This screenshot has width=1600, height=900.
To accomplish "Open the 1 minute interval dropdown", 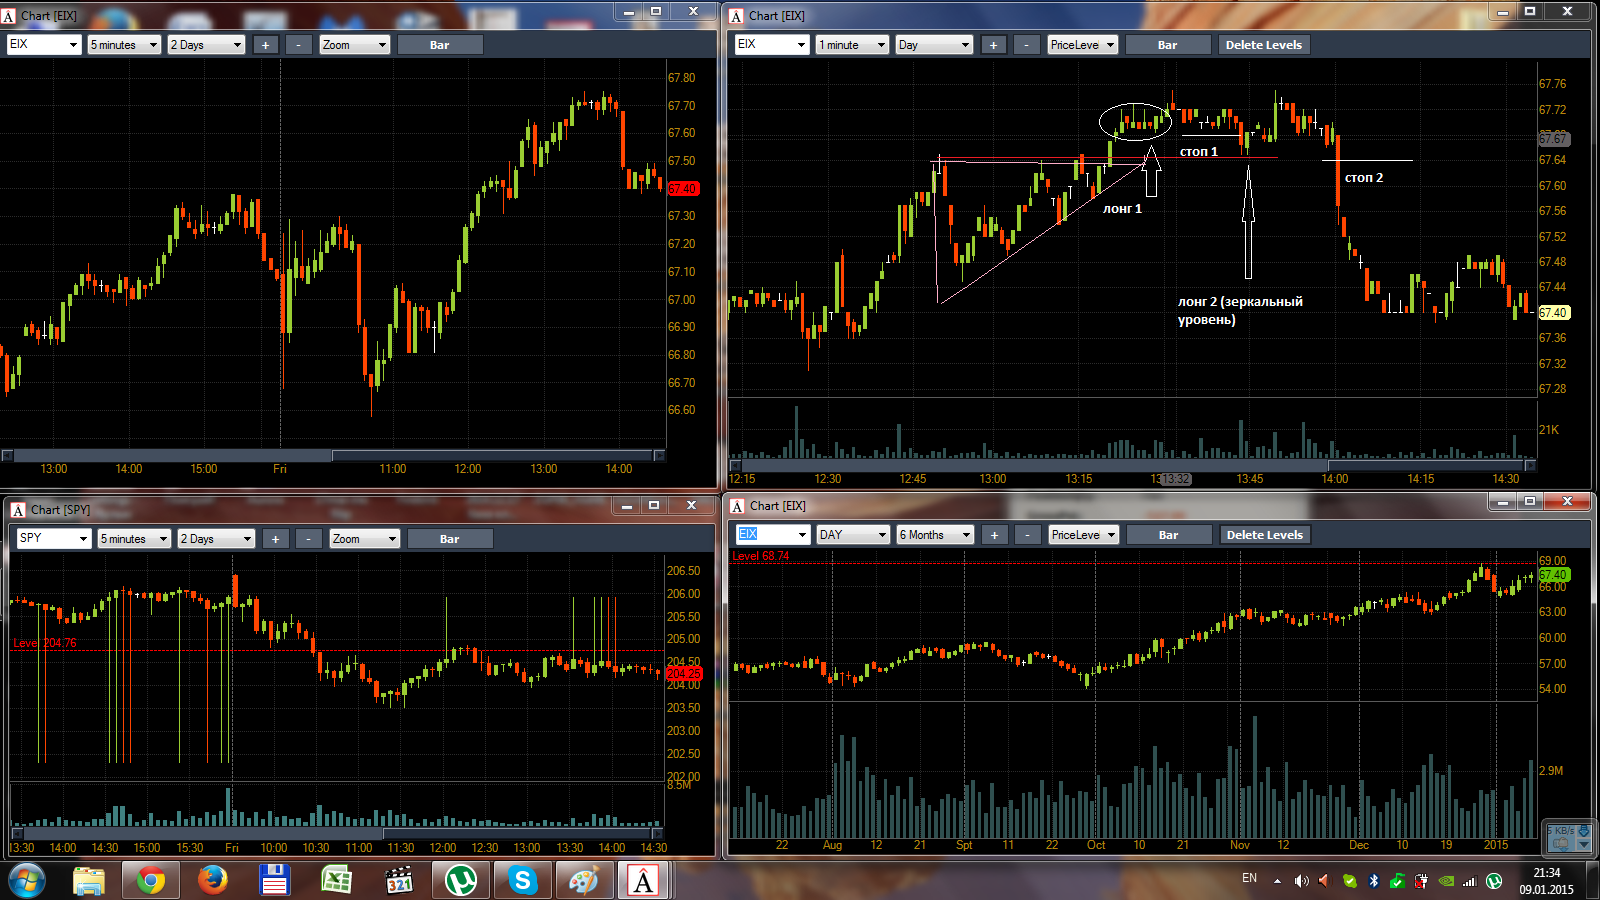I will 852,45.
